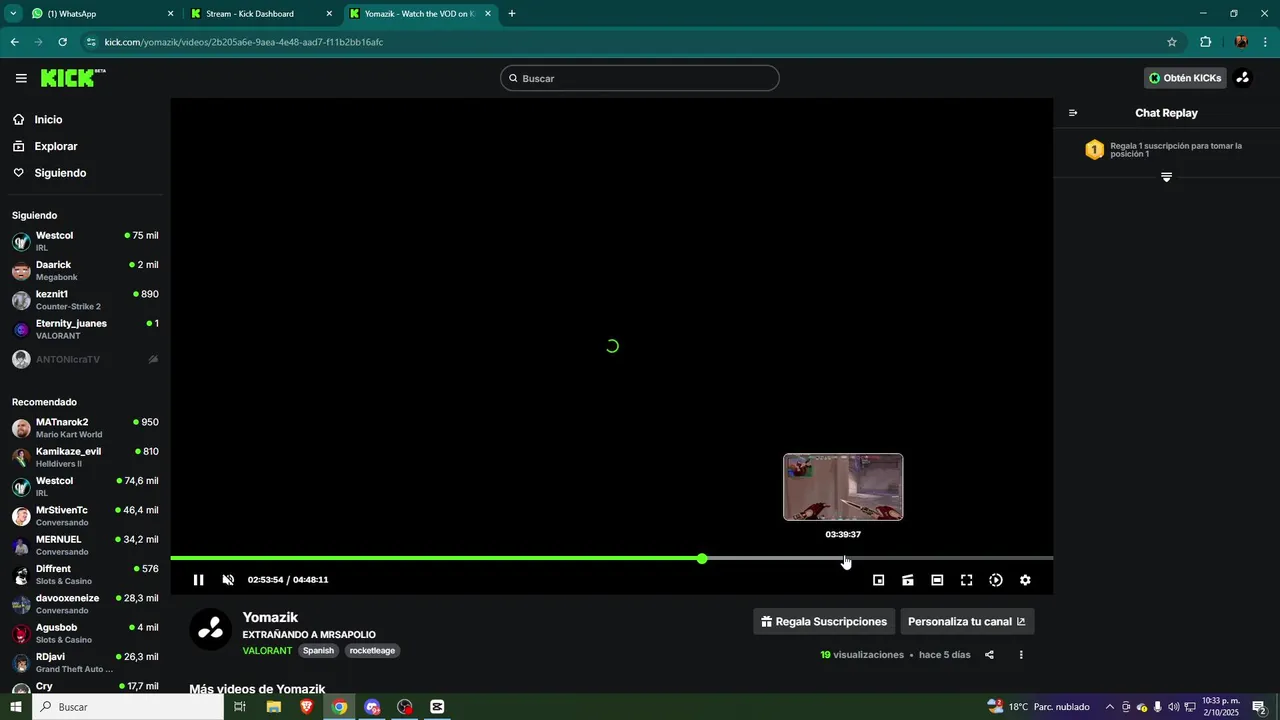Switch the video to fullscreen
Image resolution: width=1280 pixels, height=720 pixels.
(x=966, y=580)
